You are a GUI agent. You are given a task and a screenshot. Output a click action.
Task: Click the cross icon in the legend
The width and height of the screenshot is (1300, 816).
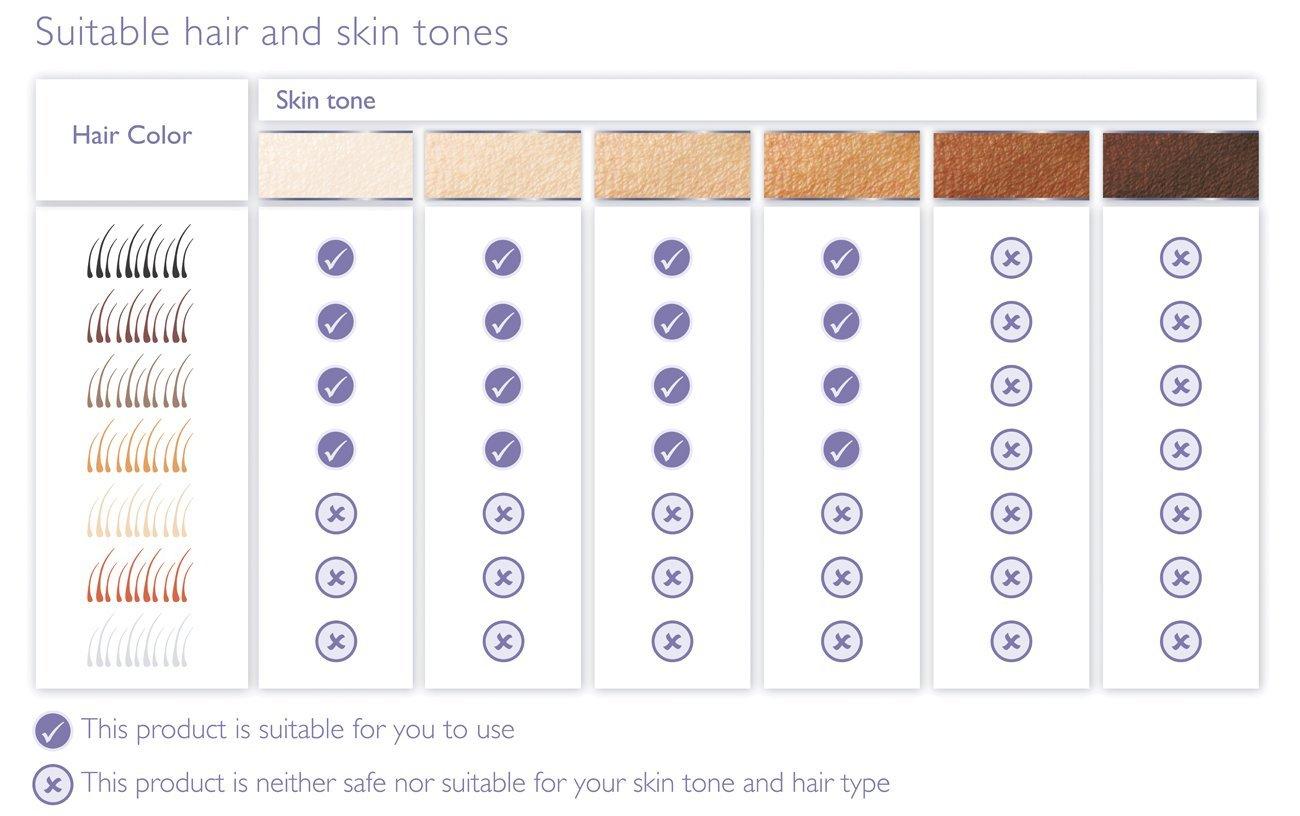tap(53, 784)
